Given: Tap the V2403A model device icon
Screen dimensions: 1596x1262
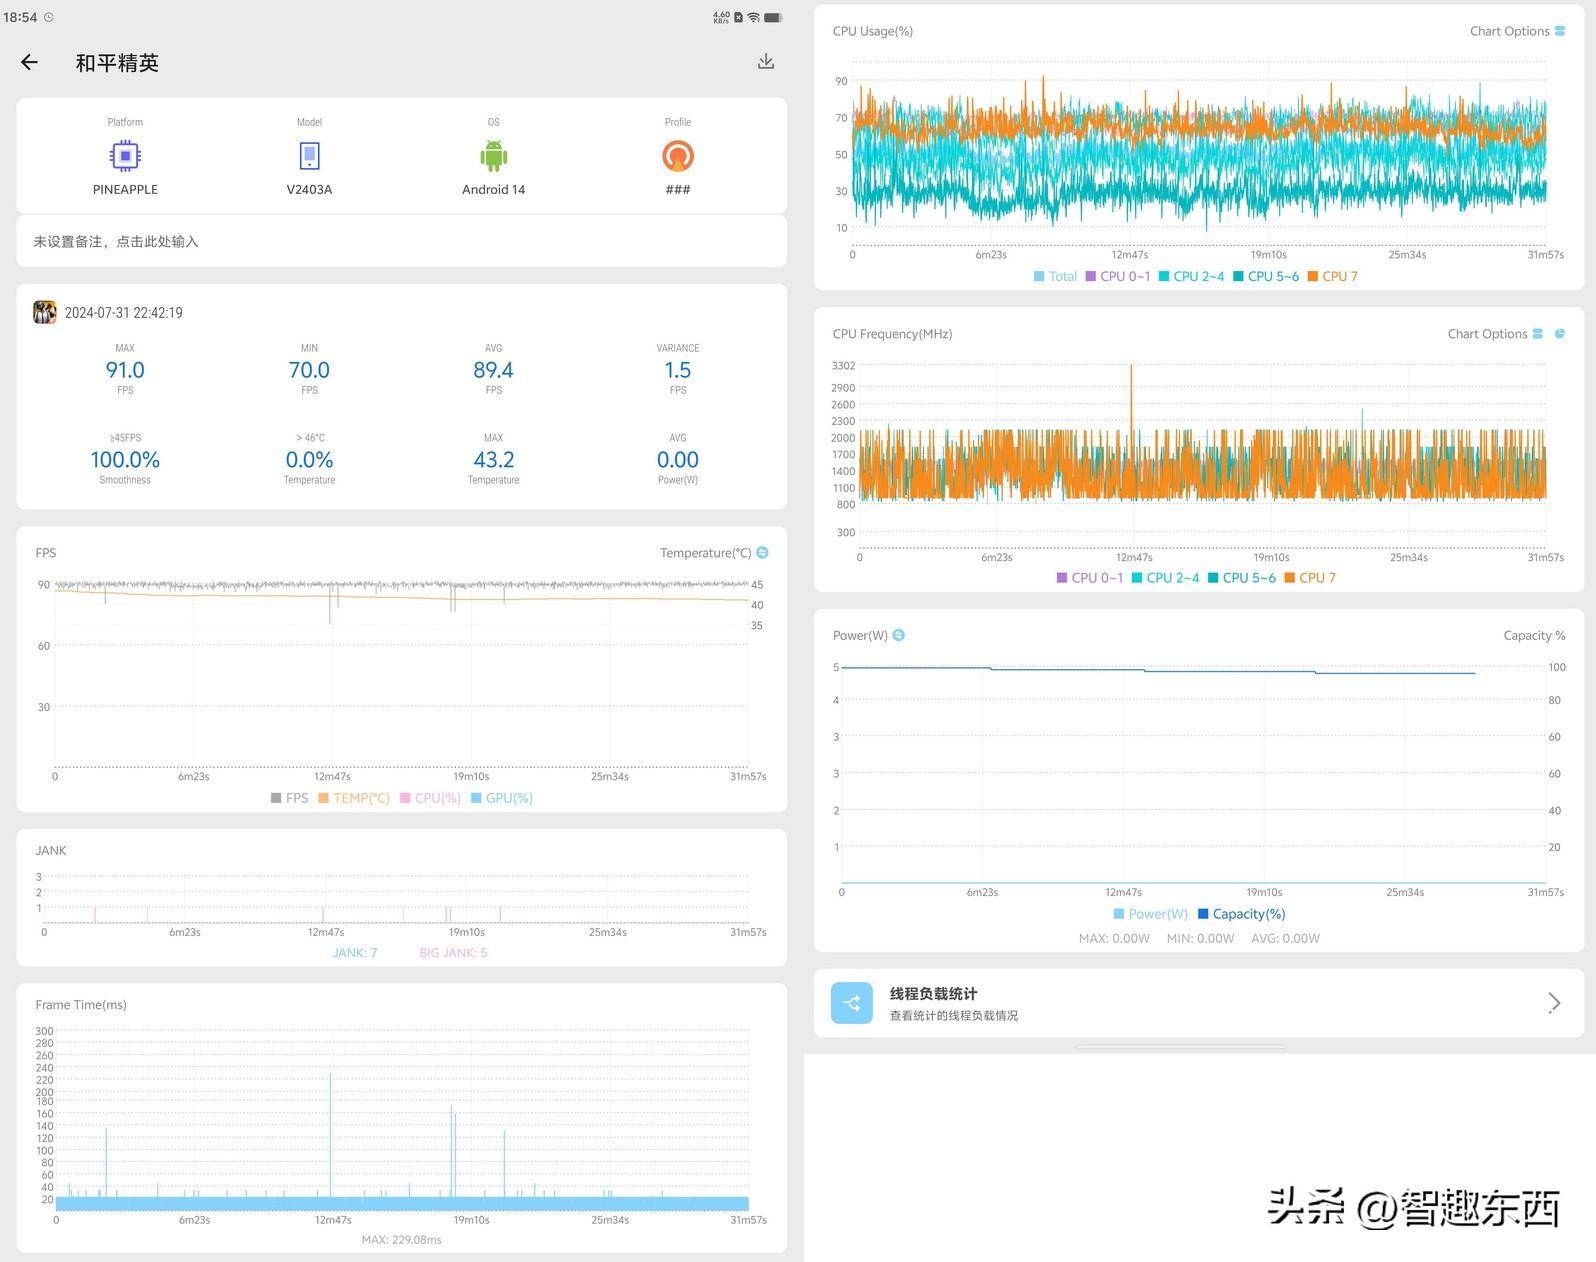Looking at the screenshot, I should 309,156.
